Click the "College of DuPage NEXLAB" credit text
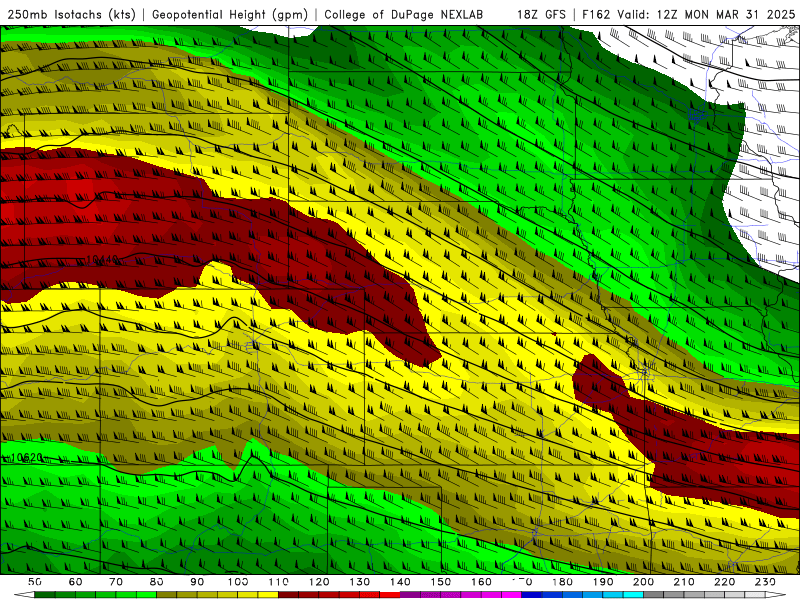This screenshot has width=800, height=600. click(403, 14)
